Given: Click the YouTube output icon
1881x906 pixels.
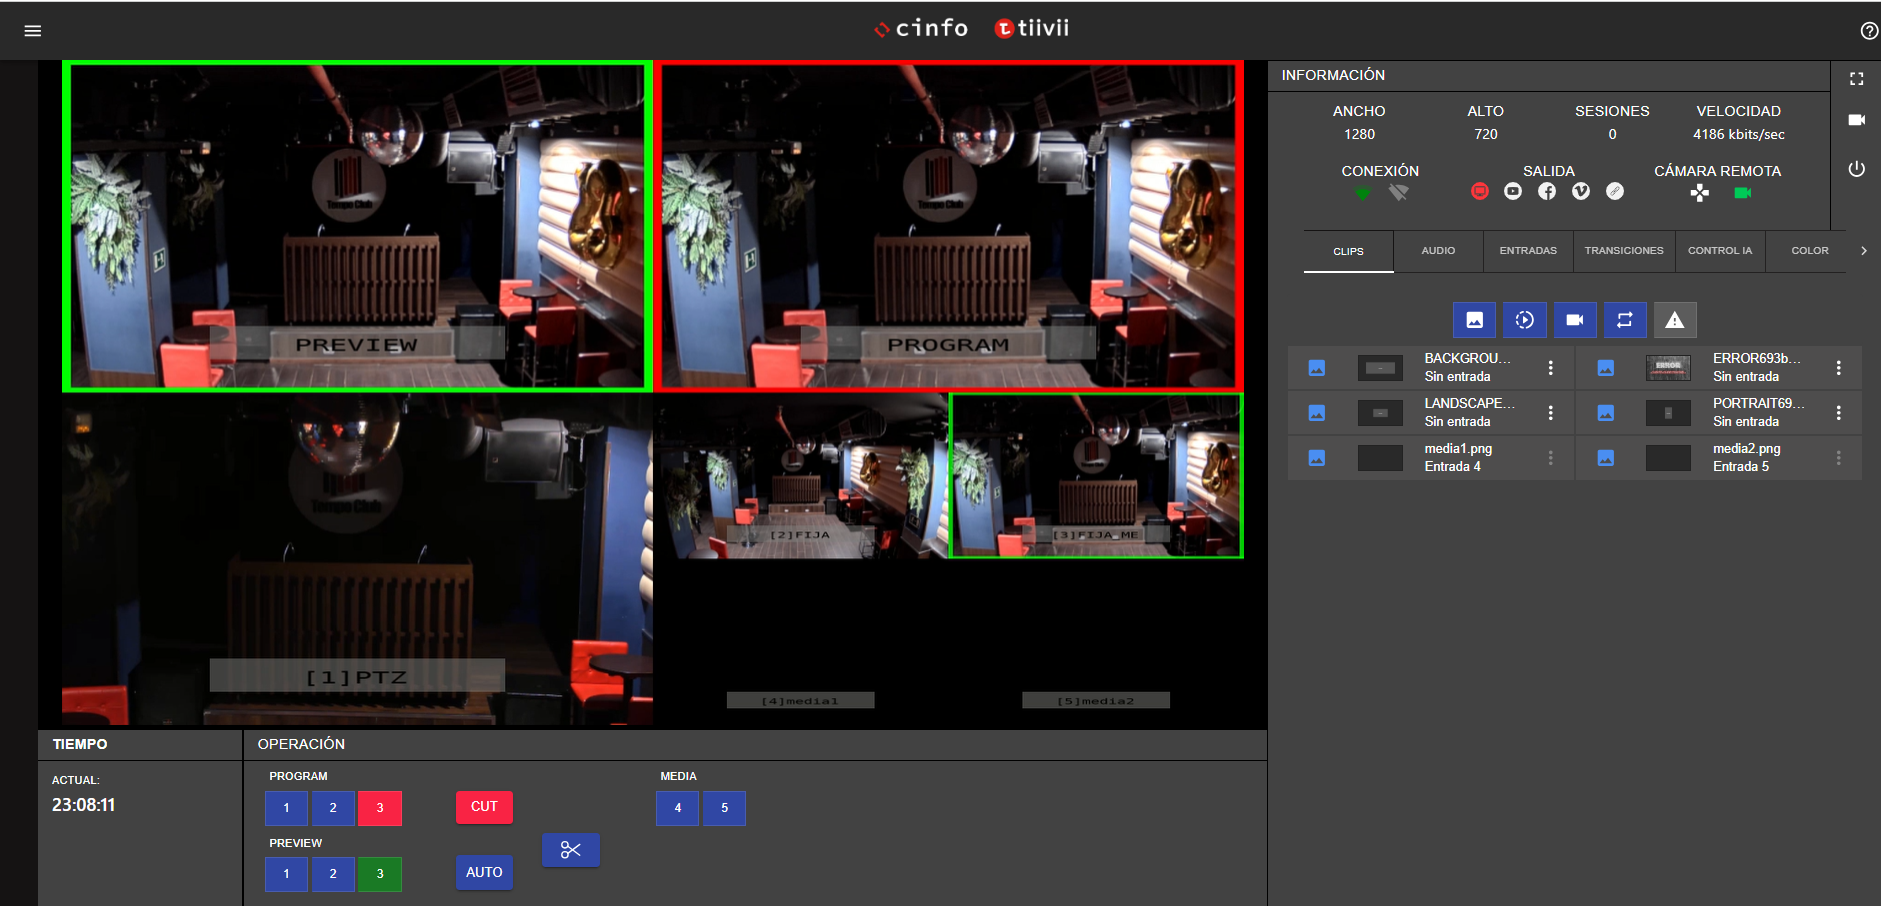Looking at the screenshot, I should pyautogui.click(x=1513, y=191).
